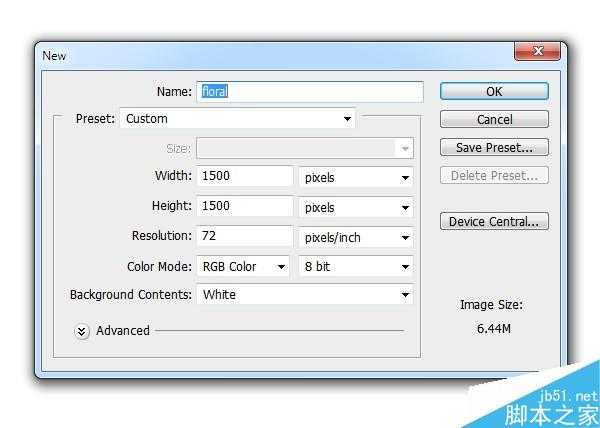Screen dimensions: 600x428
Task: Close the New dialog with the red X
Action: pos(537,52)
